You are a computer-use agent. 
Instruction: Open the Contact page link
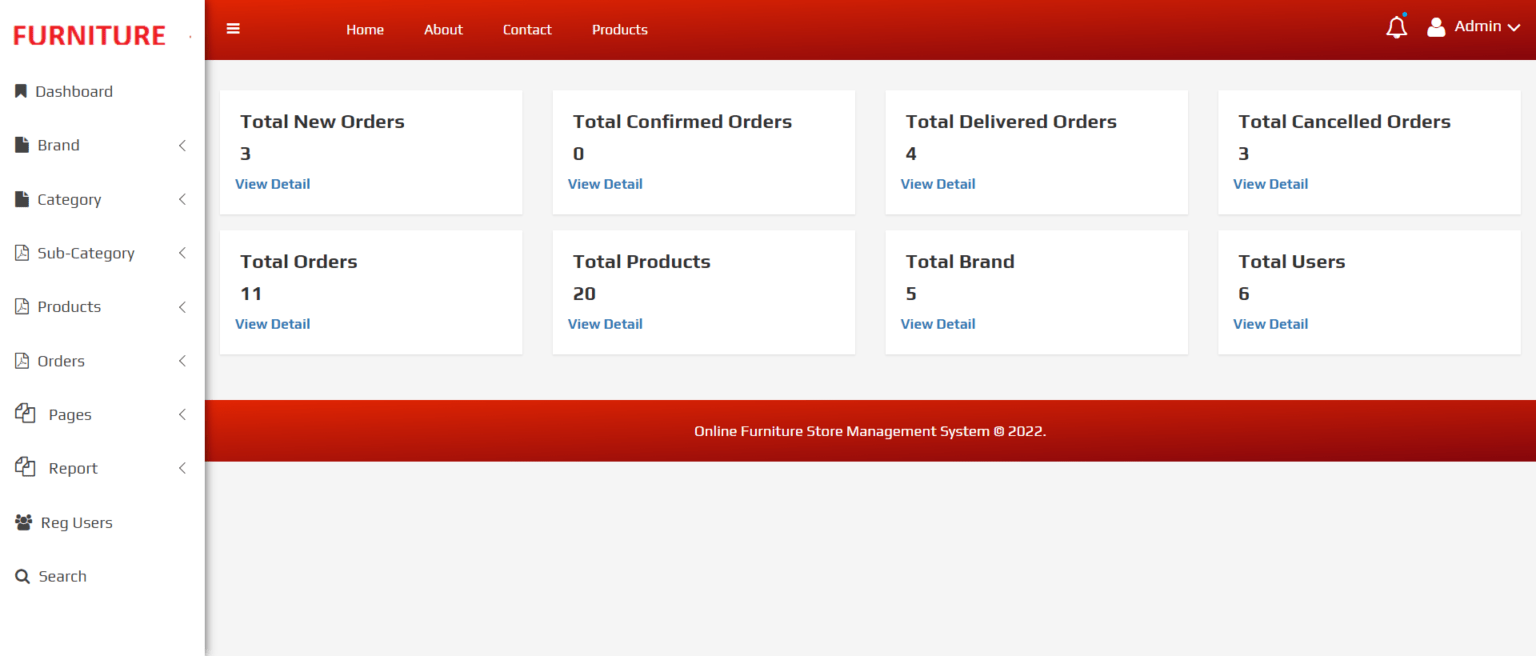tap(527, 29)
